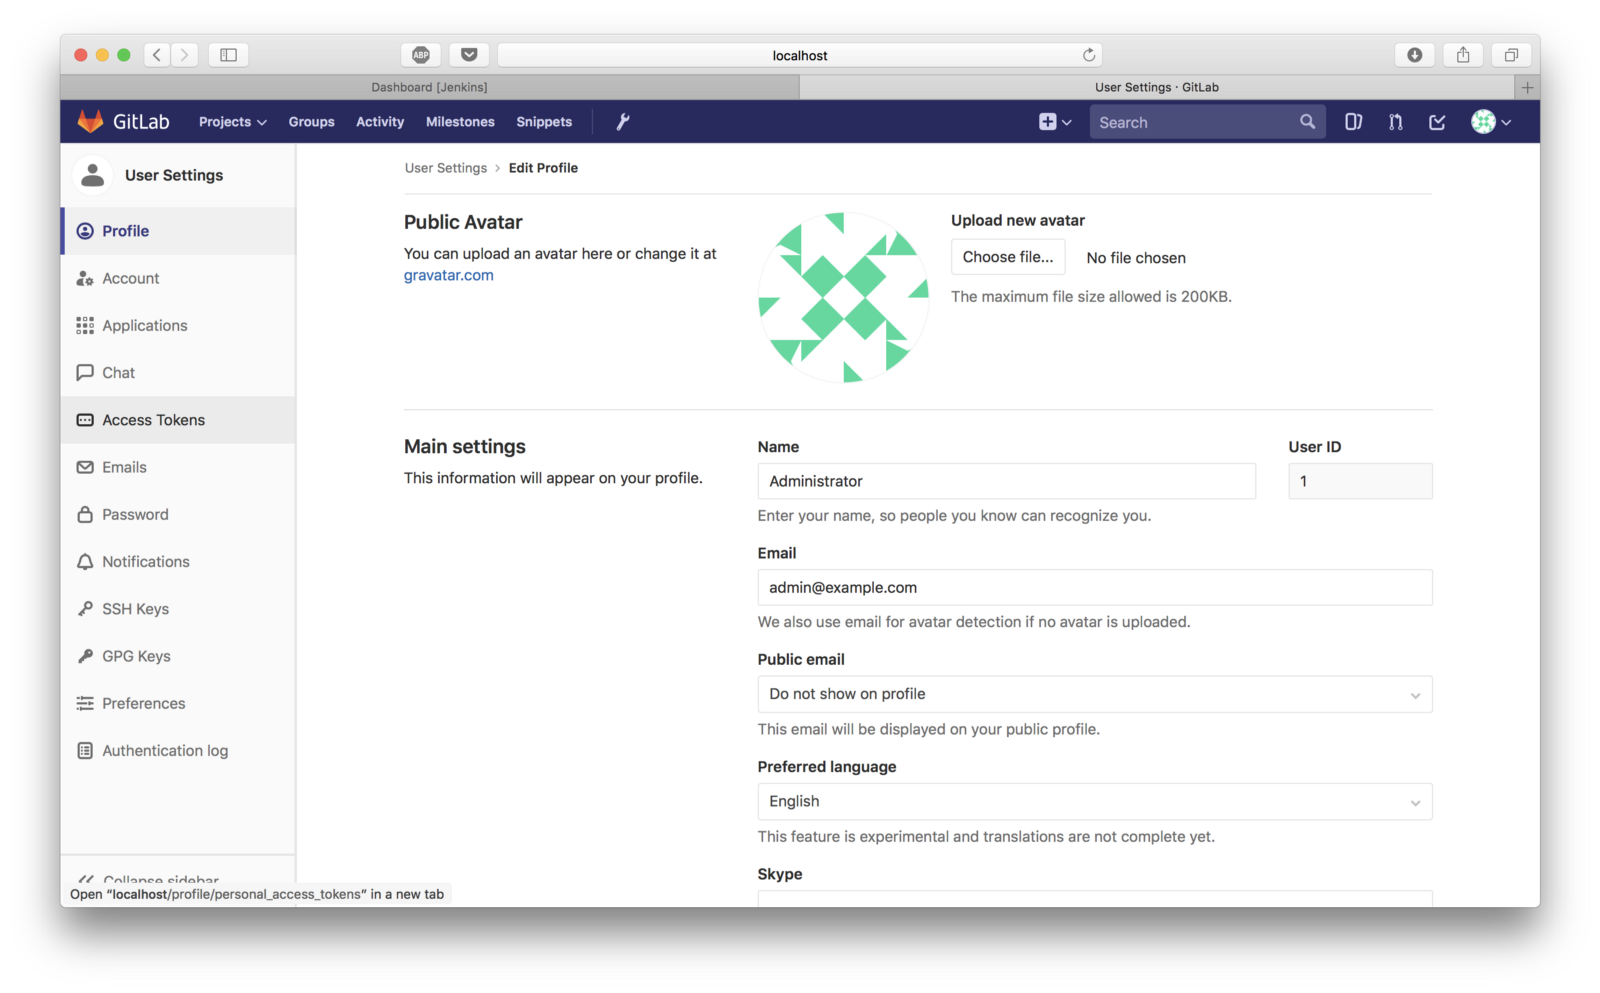The width and height of the screenshot is (1600, 993).
Task: Open the user avatar menu
Action: [x=1490, y=122]
